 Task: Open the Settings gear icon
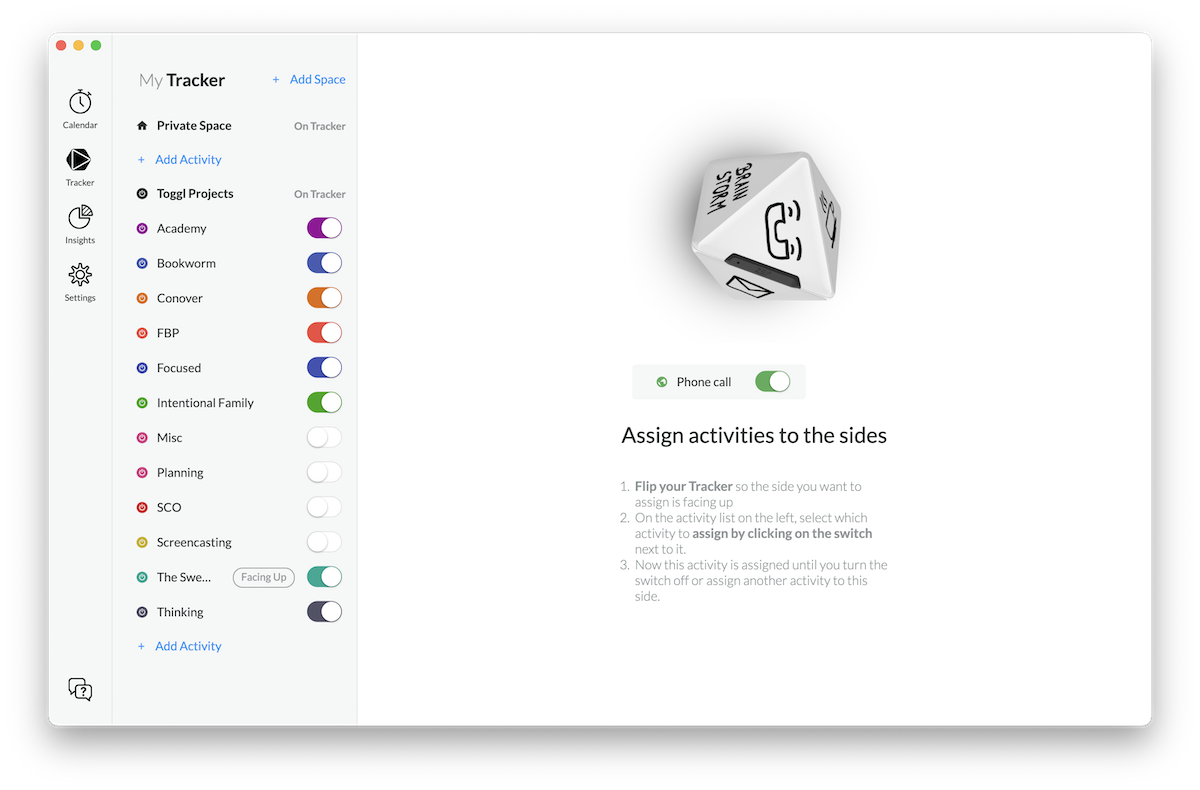[x=80, y=275]
